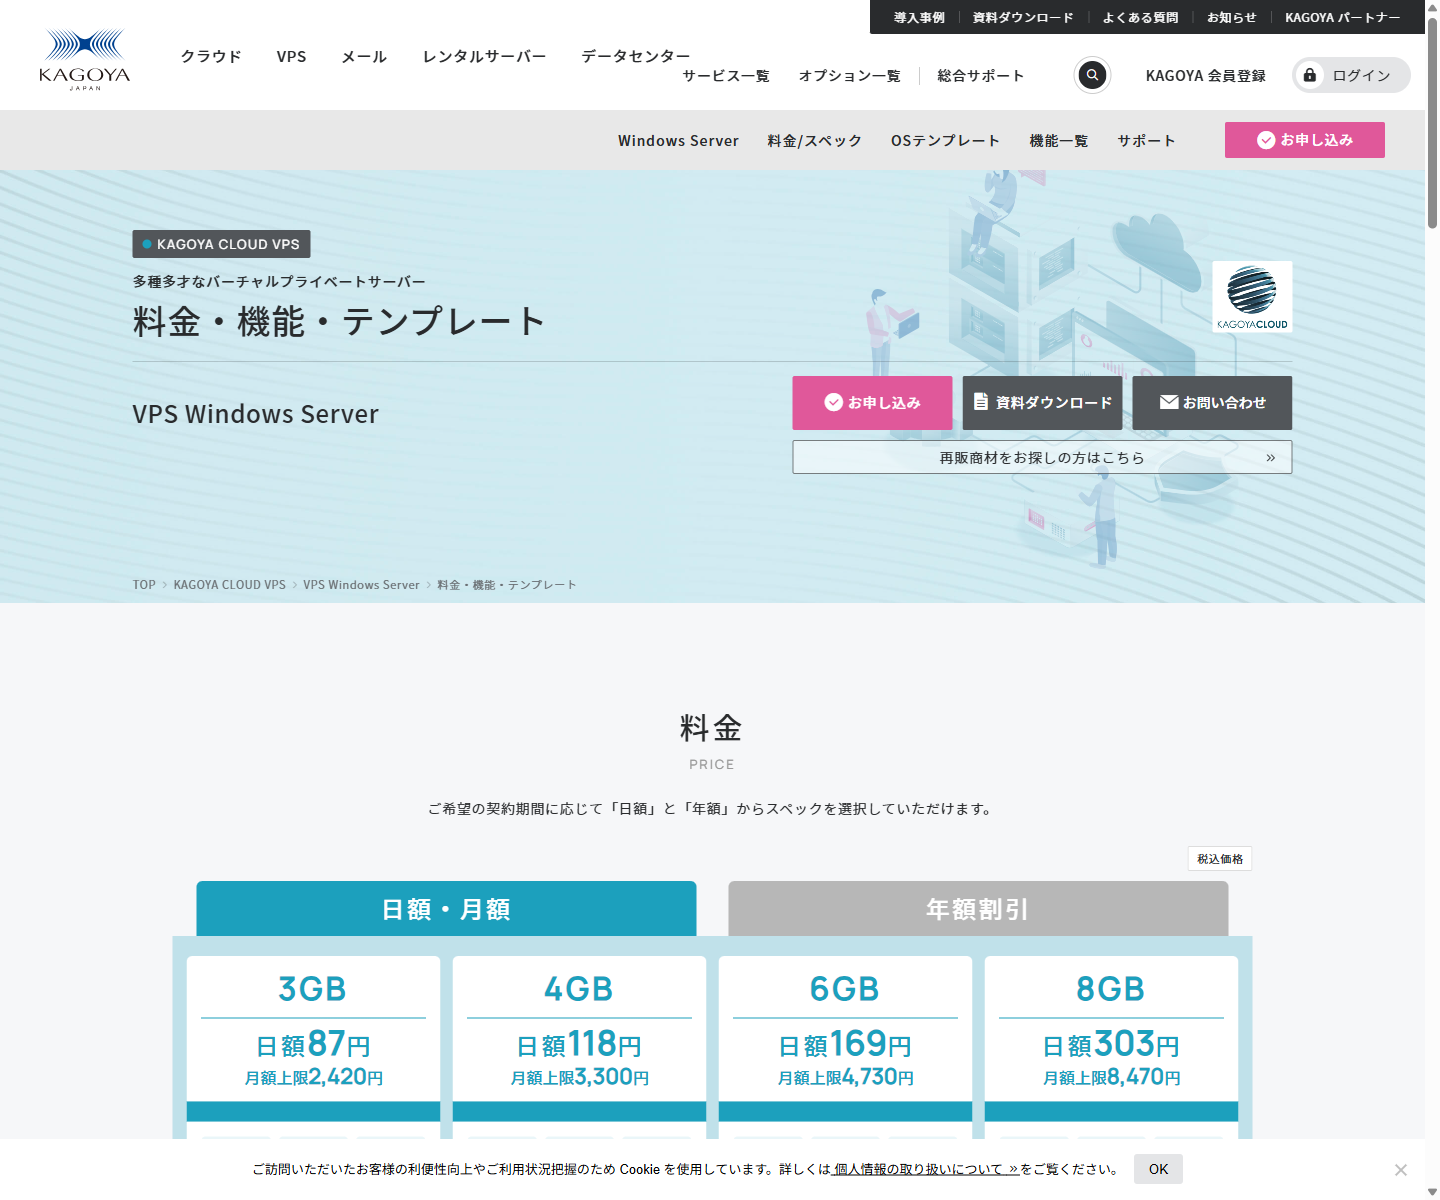Click VPS Windows Server breadcrumb
This screenshot has width=1440, height=1200.
(x=361, y=585)
